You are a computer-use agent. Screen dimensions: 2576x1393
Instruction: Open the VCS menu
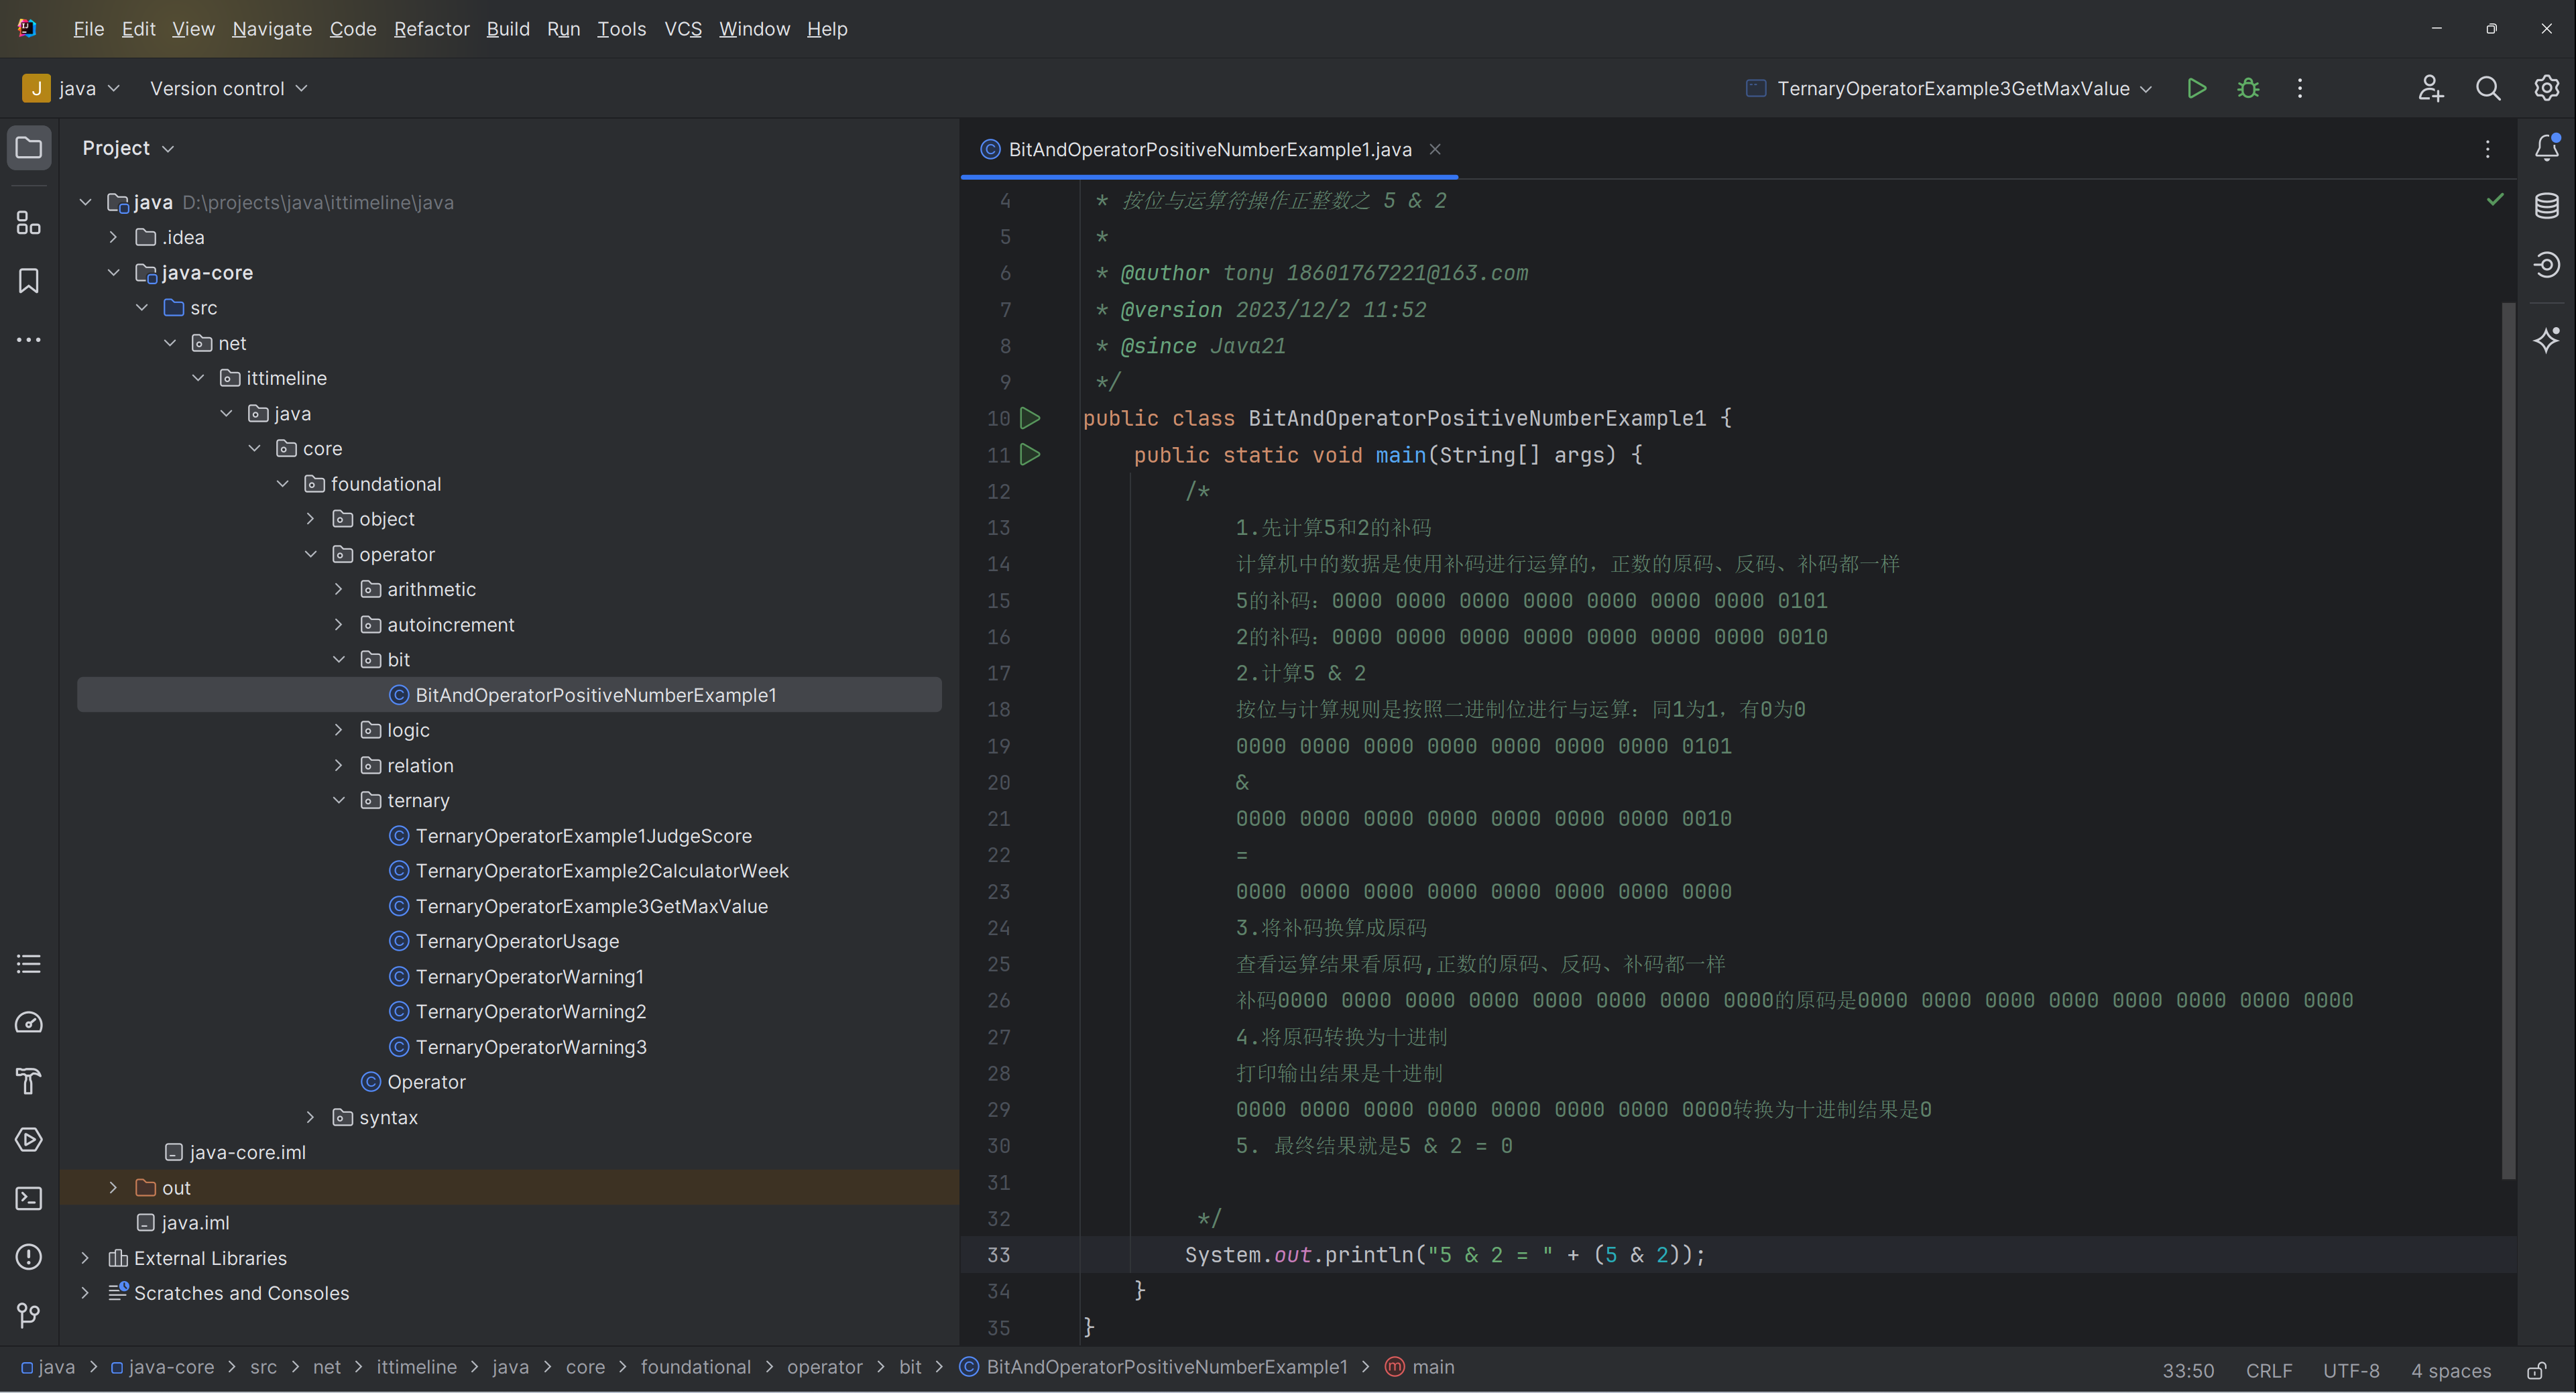[x=683, y=29]
